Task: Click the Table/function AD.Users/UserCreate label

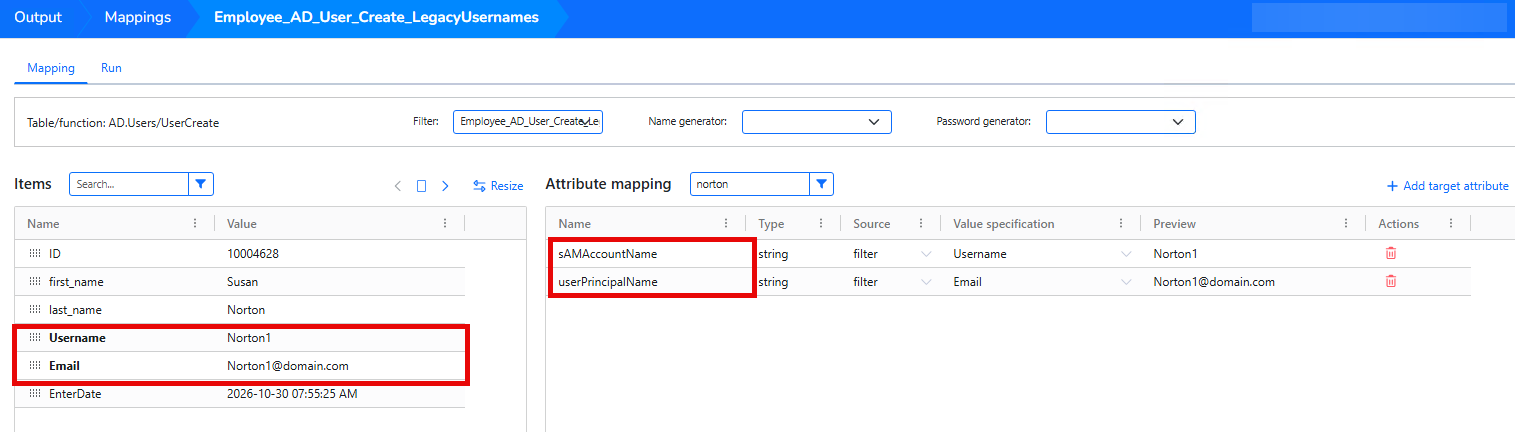Action: point(123,122)
